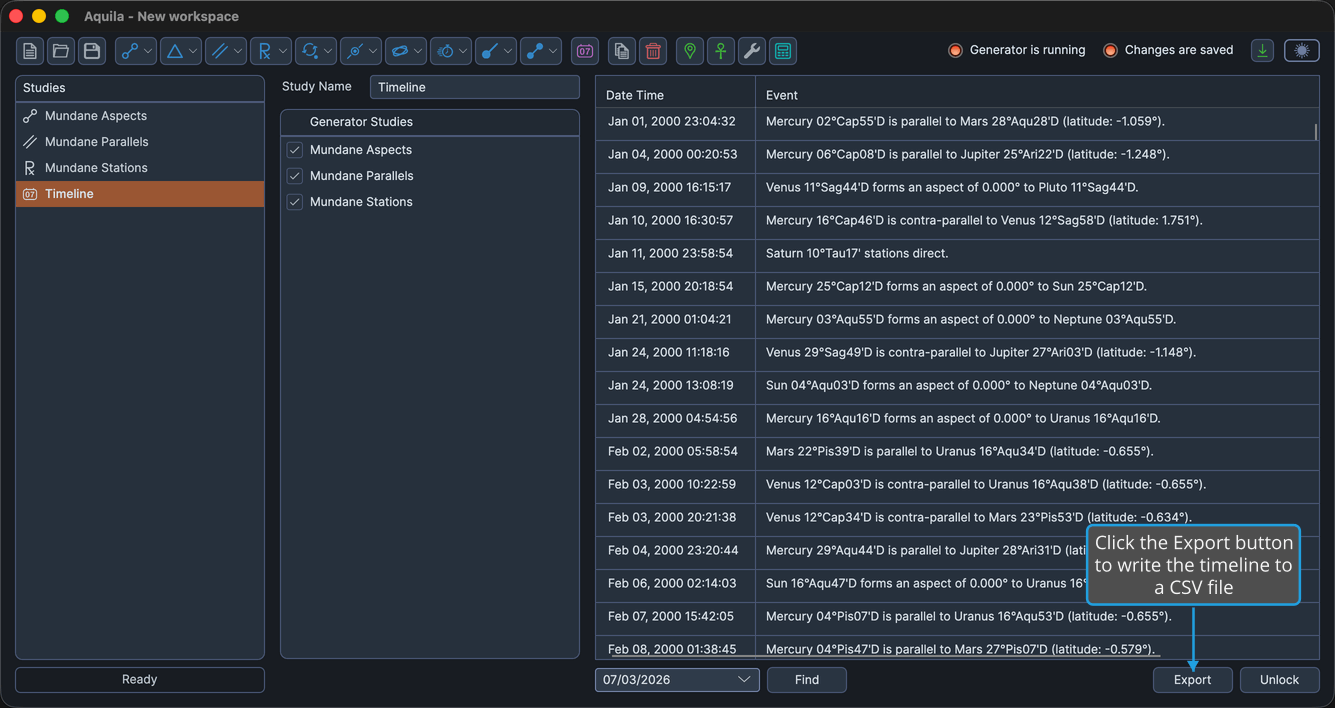Image resolution: width=1335 pixels, height=708 pixels.
Task: Open dropdown arrow beside the ring-shaped icon
Action: tap(418, 51)
